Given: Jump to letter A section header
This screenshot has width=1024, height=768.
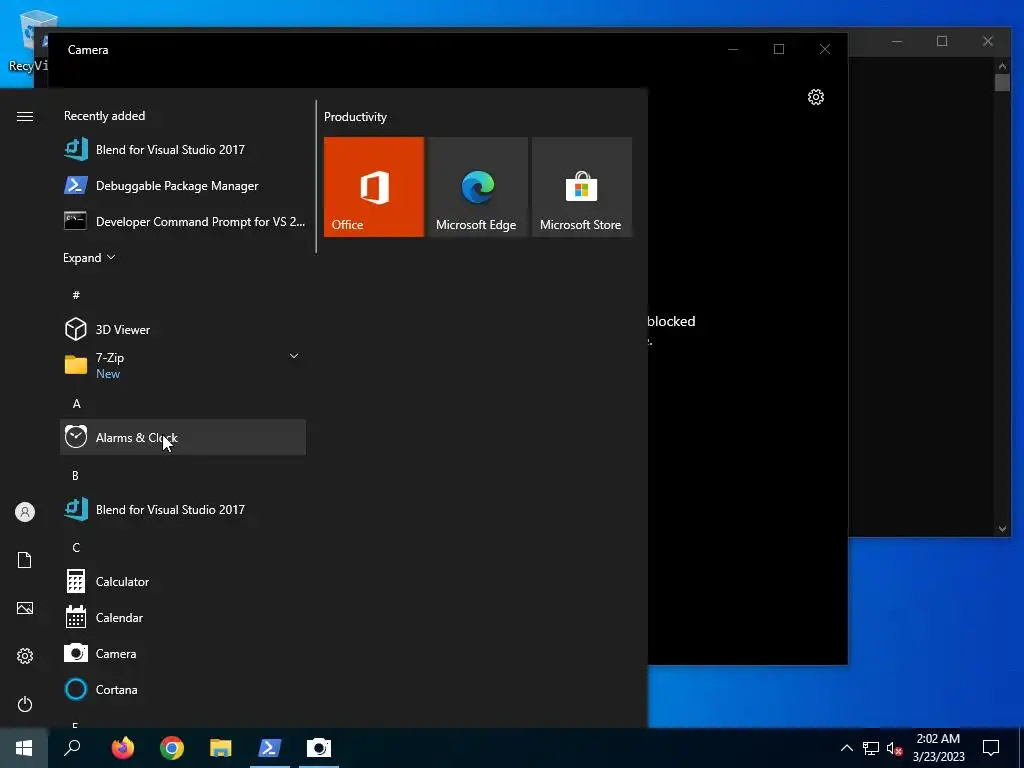Looking at the screenshot, I should 76,404.
